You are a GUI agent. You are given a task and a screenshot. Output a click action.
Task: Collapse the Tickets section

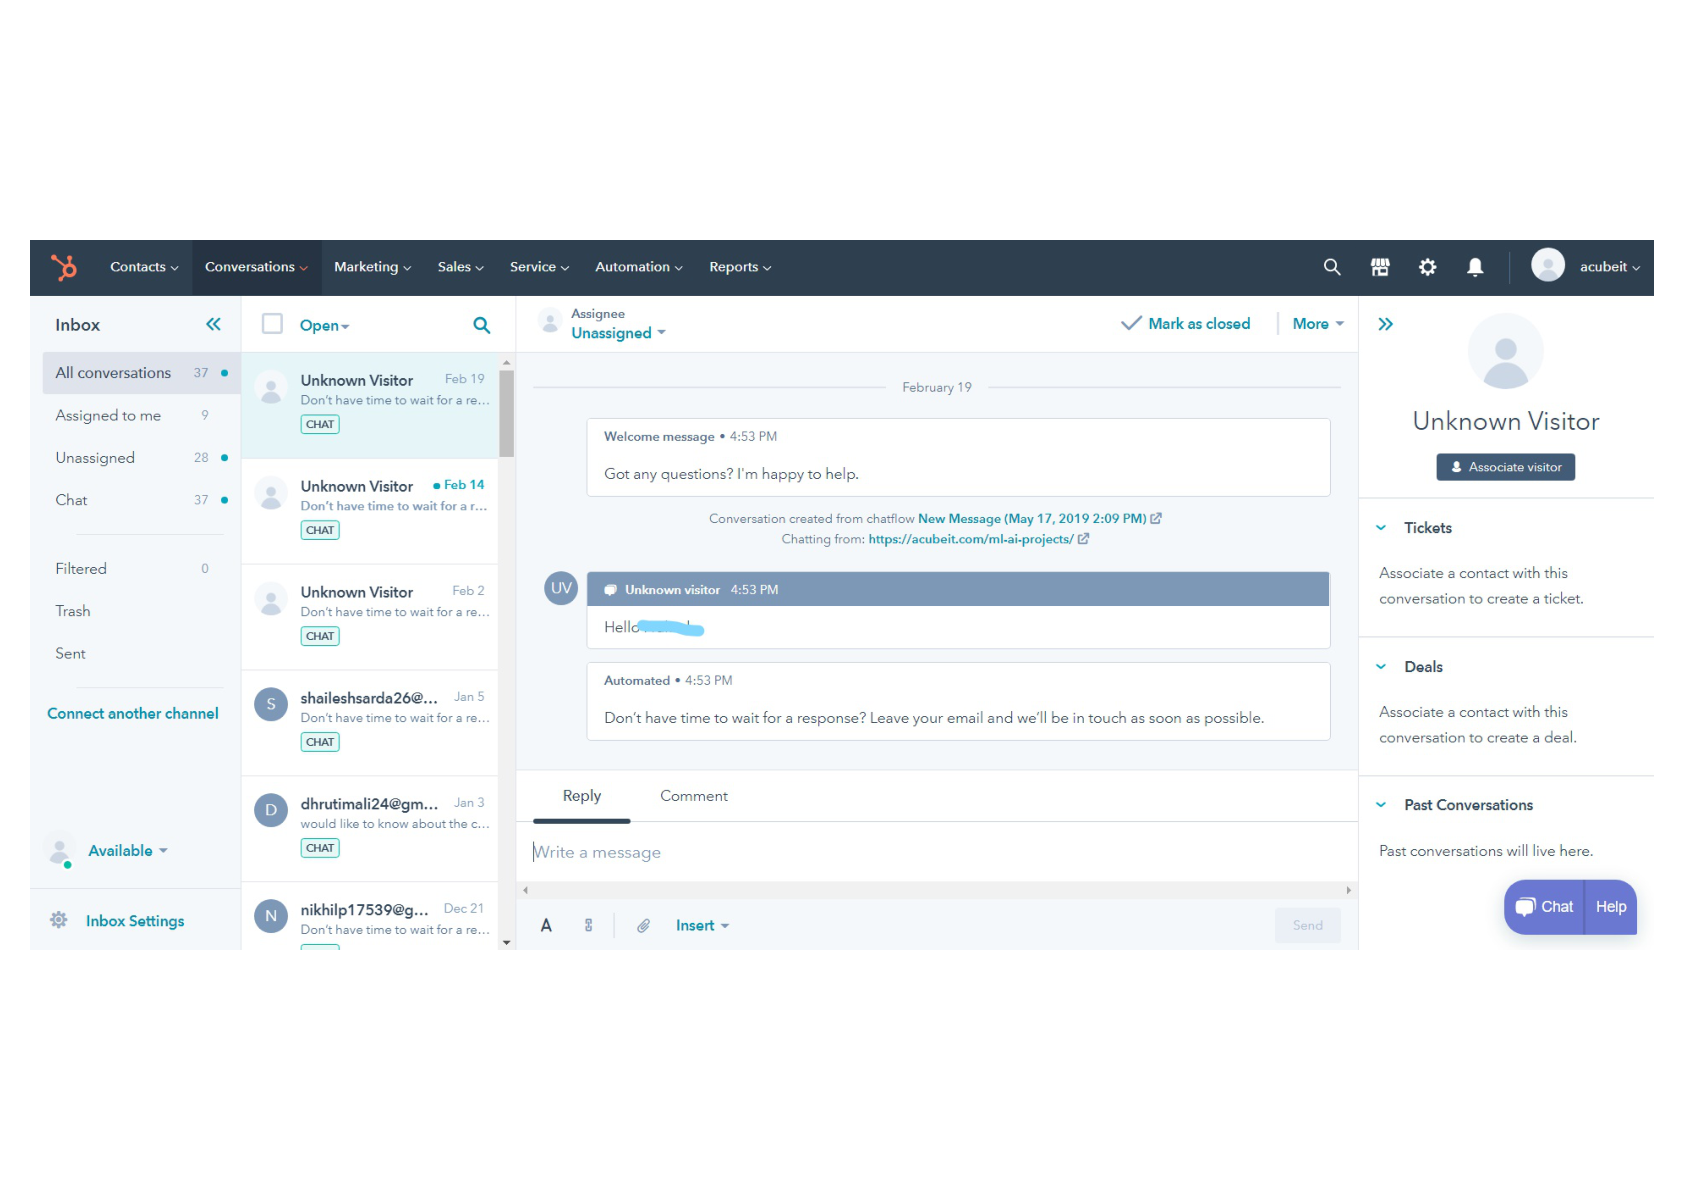1381,527
